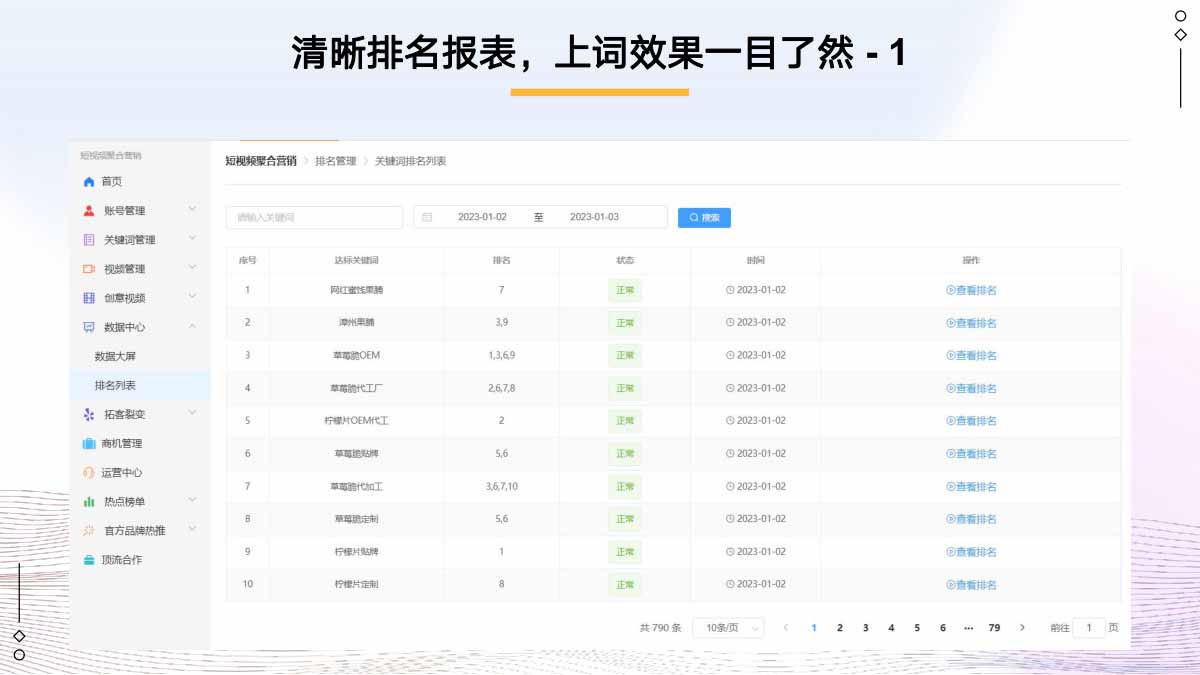Click the home icon beside 首页
The width and height of the screenshot is (1200, 675).
point(89,182)
